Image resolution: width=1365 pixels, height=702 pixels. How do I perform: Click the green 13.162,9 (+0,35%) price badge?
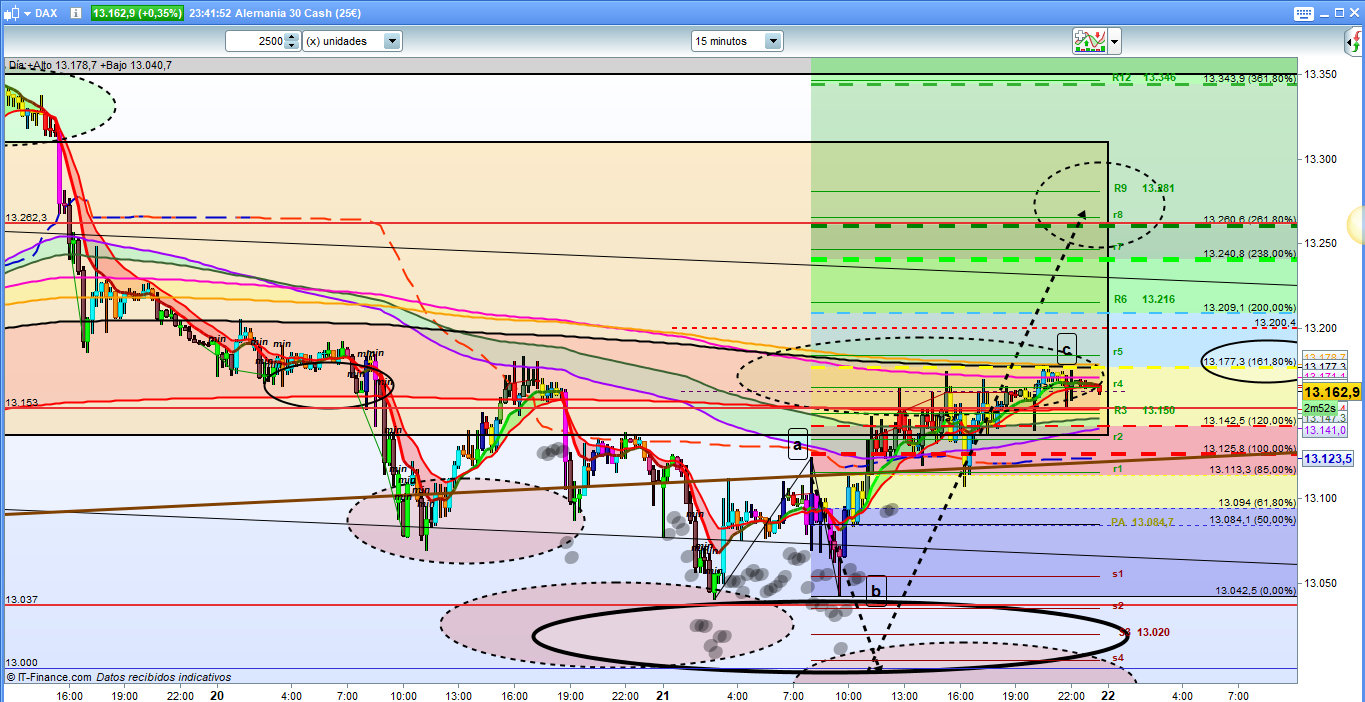tap(137, 13)
